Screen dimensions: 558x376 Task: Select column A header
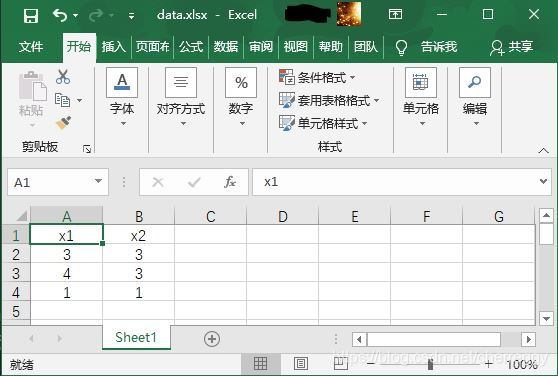pos(67,216)
